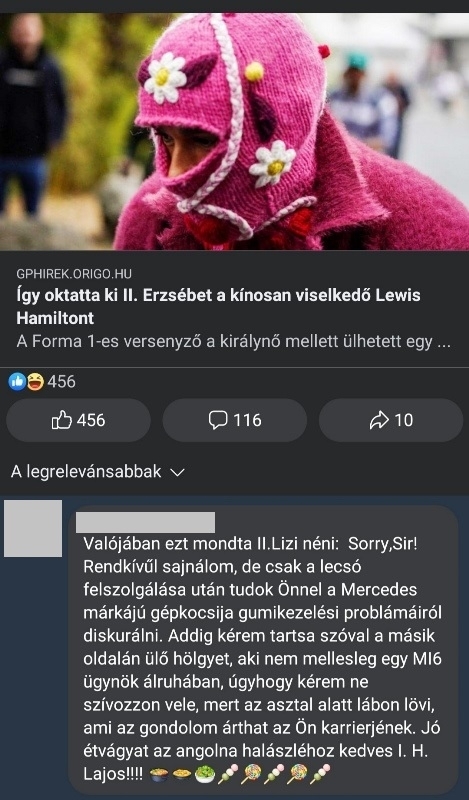
Task: Open the Így oktatta ki II. Erzsébet headline
Action: coord(218,307)
